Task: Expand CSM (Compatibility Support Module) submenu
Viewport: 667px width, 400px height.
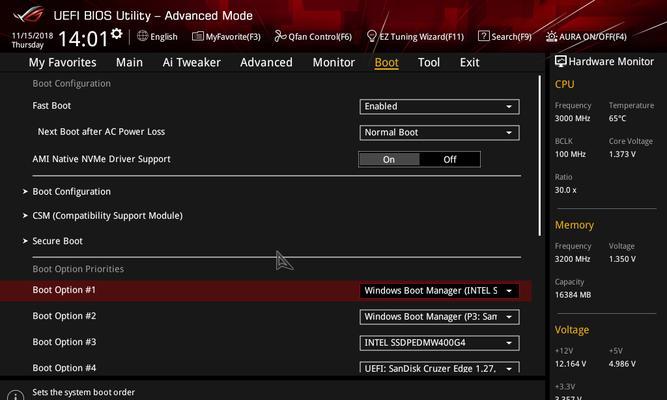Action: [x=107, y=216]
